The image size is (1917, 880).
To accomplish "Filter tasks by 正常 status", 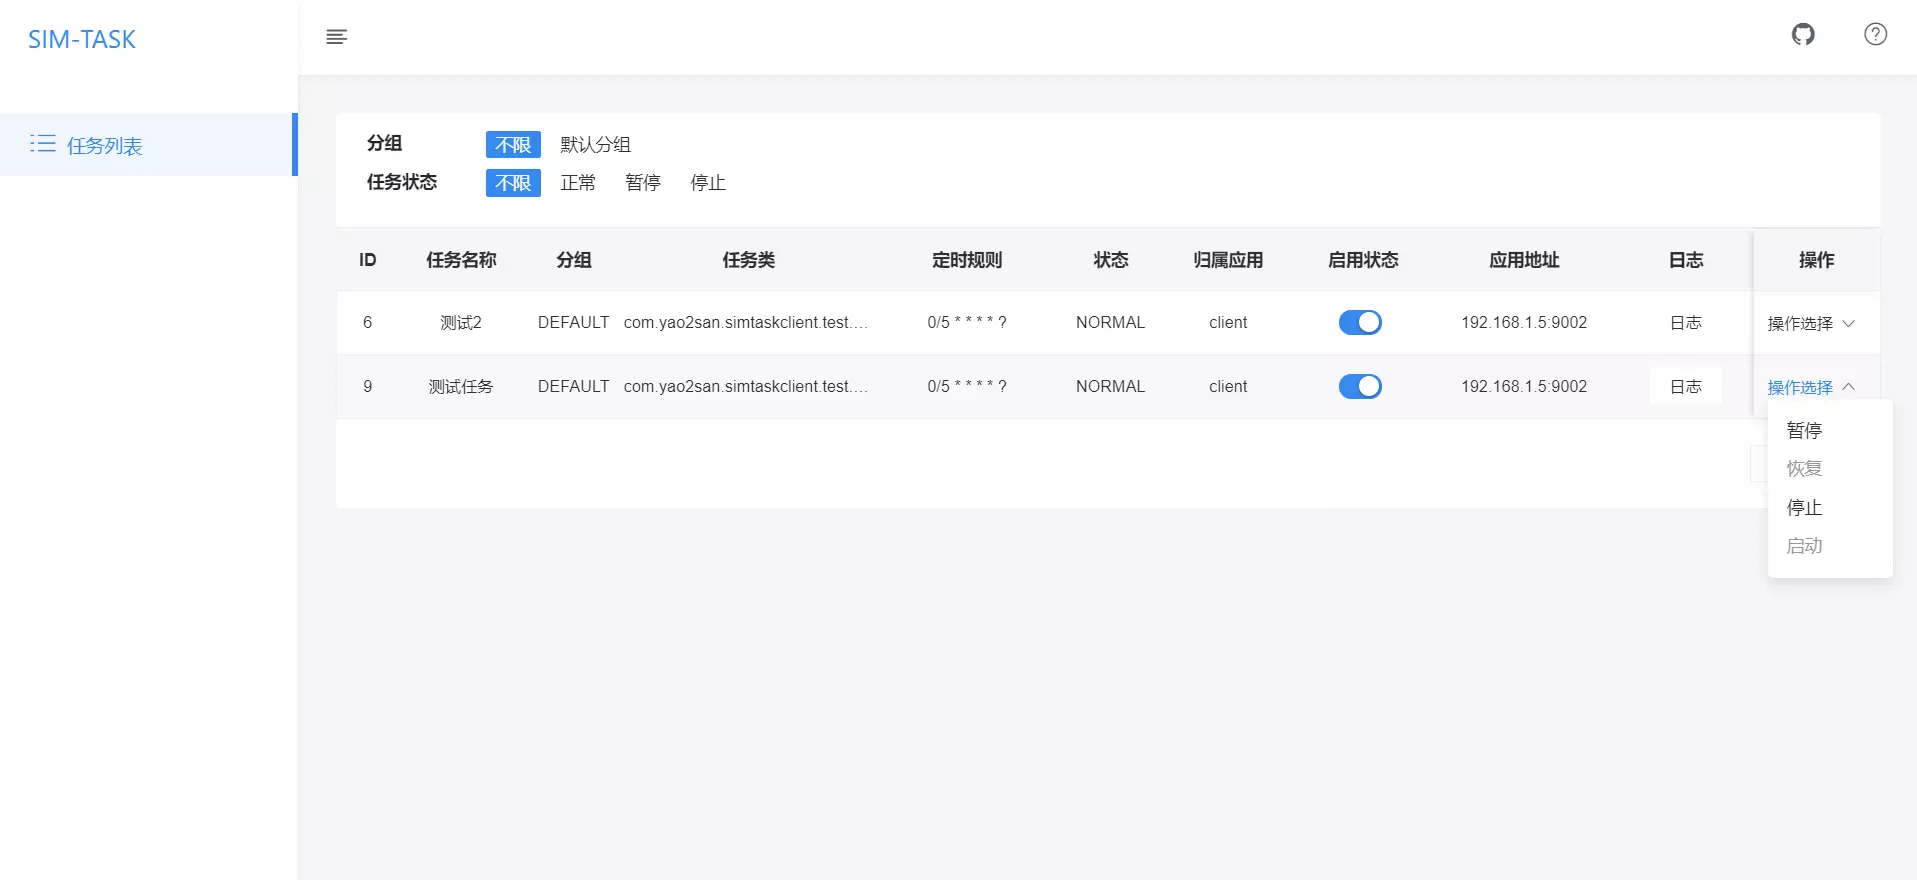I will [x=578, y=183].
